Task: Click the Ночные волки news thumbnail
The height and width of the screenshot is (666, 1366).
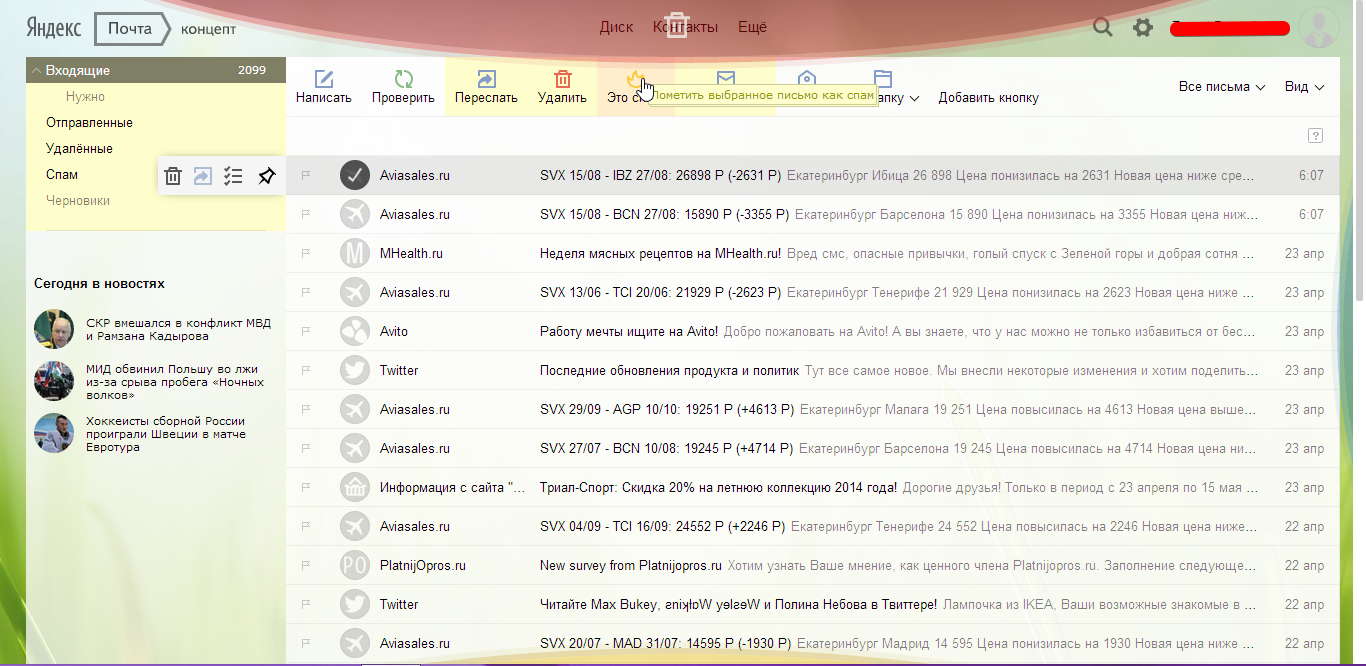Action: tap(54, 381)
